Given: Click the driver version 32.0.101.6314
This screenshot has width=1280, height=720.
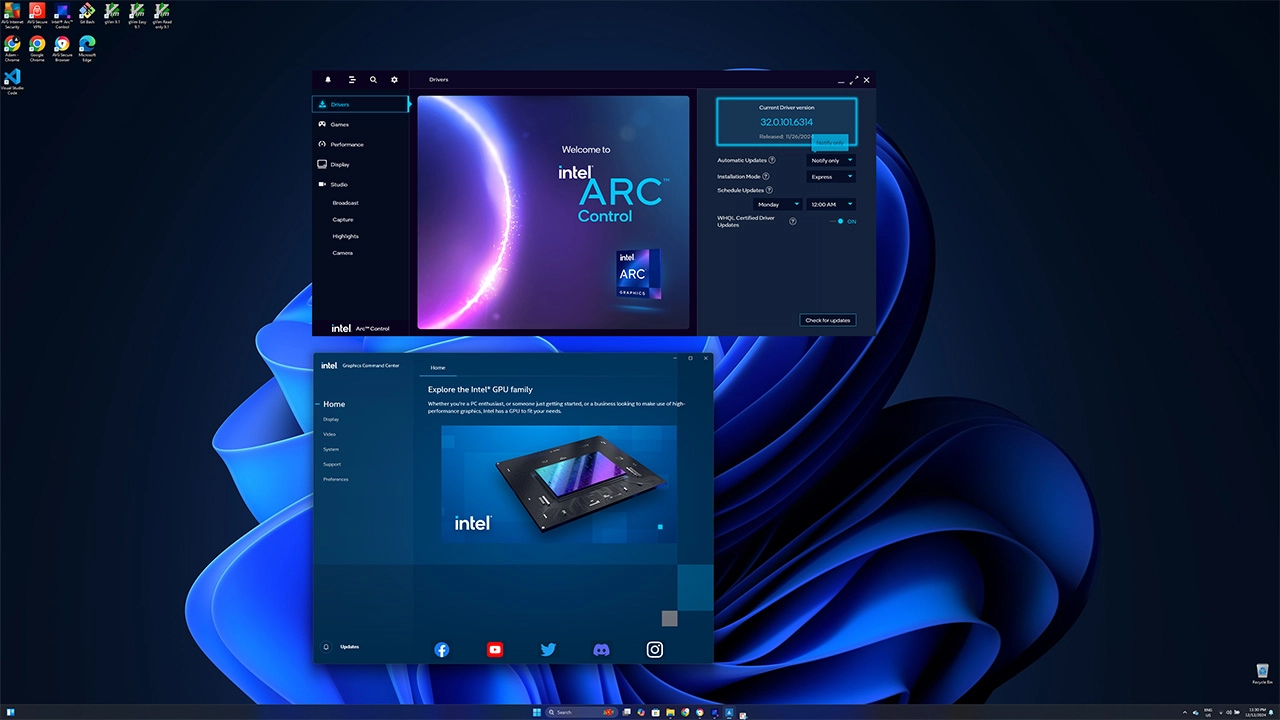Looking at the screenshot, I should point(787,122).
